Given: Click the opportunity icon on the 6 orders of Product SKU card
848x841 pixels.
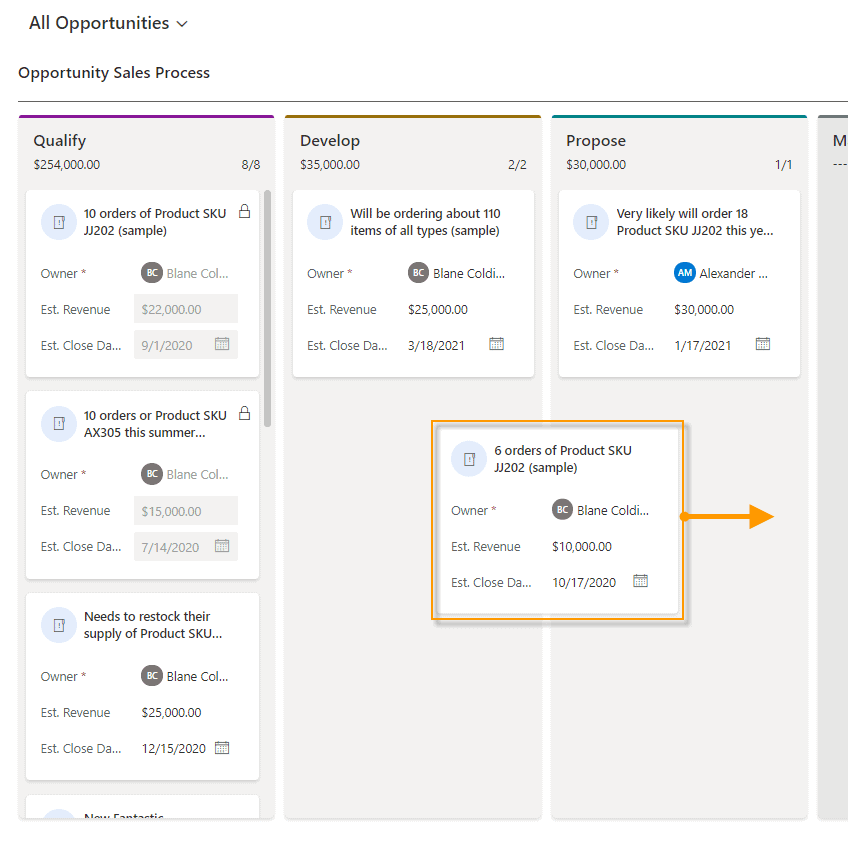Looking at the screenshot, I should click(469, 459).
